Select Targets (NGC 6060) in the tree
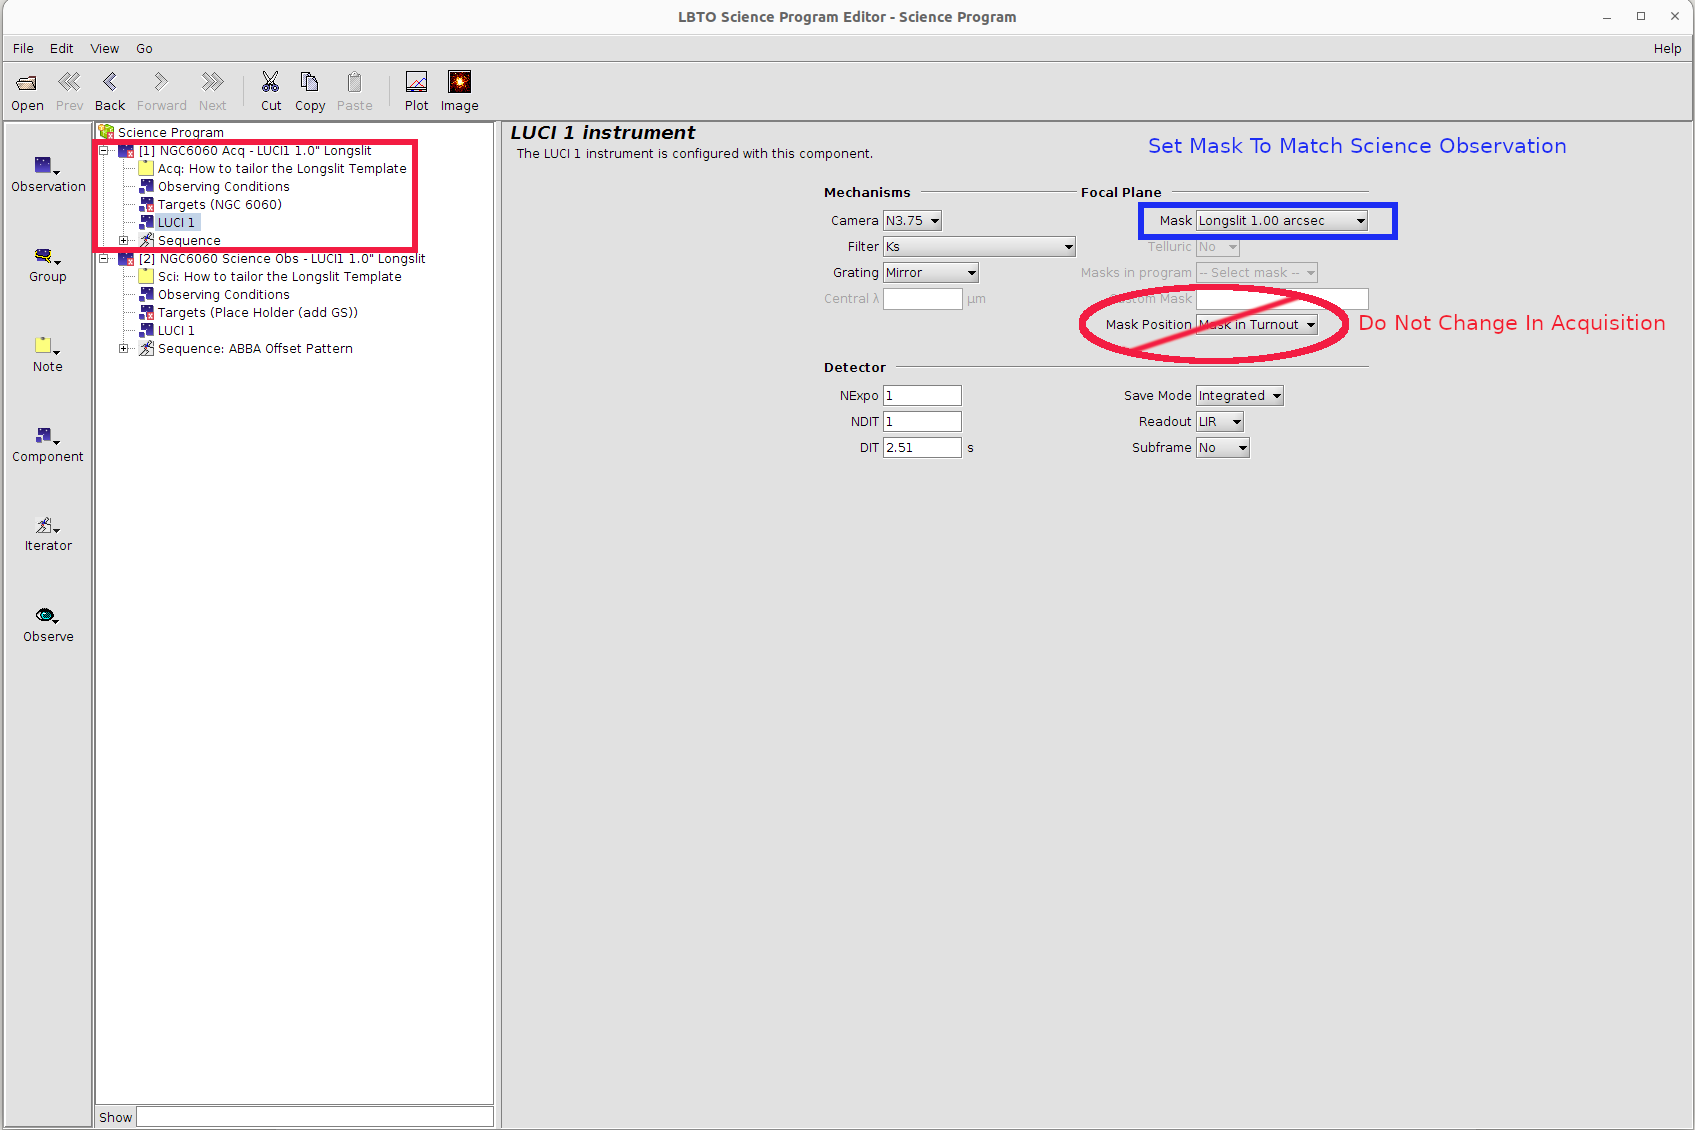Screen dimensions: 1695x1130 coord(219,205)
